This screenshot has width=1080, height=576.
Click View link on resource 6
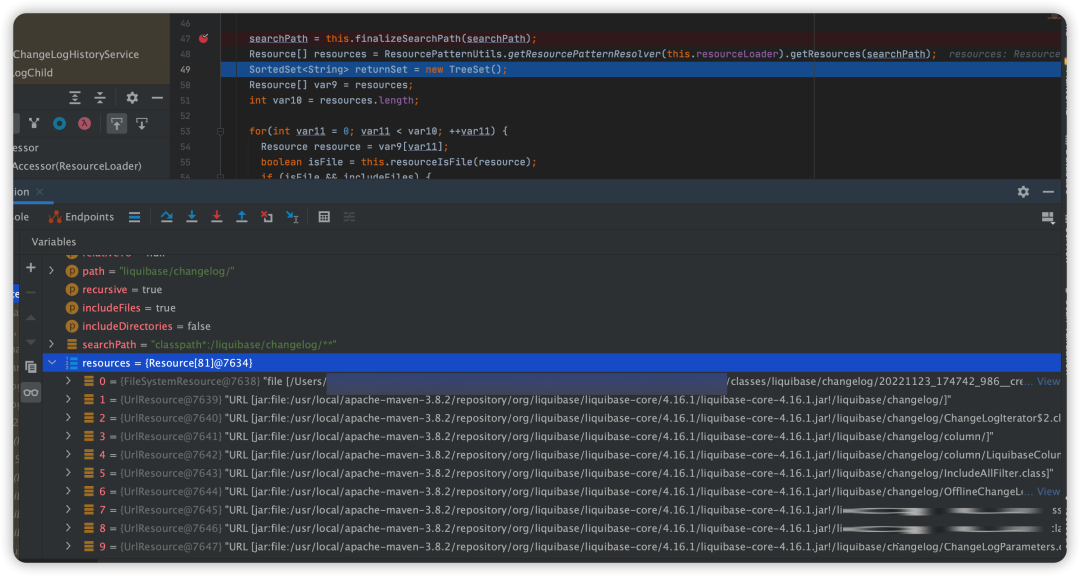point(1048,492)
